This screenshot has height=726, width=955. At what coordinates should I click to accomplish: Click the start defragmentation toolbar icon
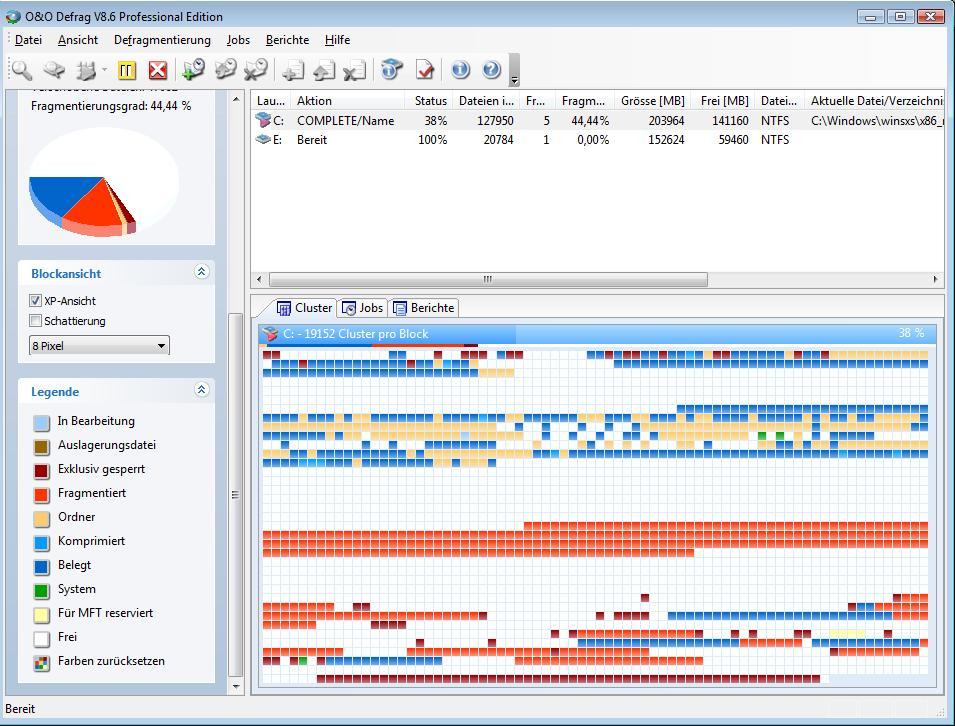tap(86, 70)
